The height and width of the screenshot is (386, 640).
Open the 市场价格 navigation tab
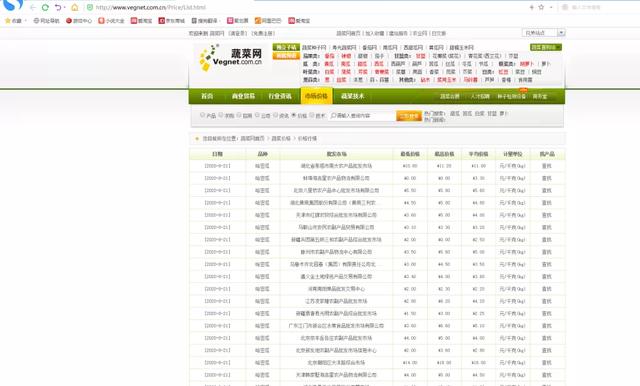point(316,96)
